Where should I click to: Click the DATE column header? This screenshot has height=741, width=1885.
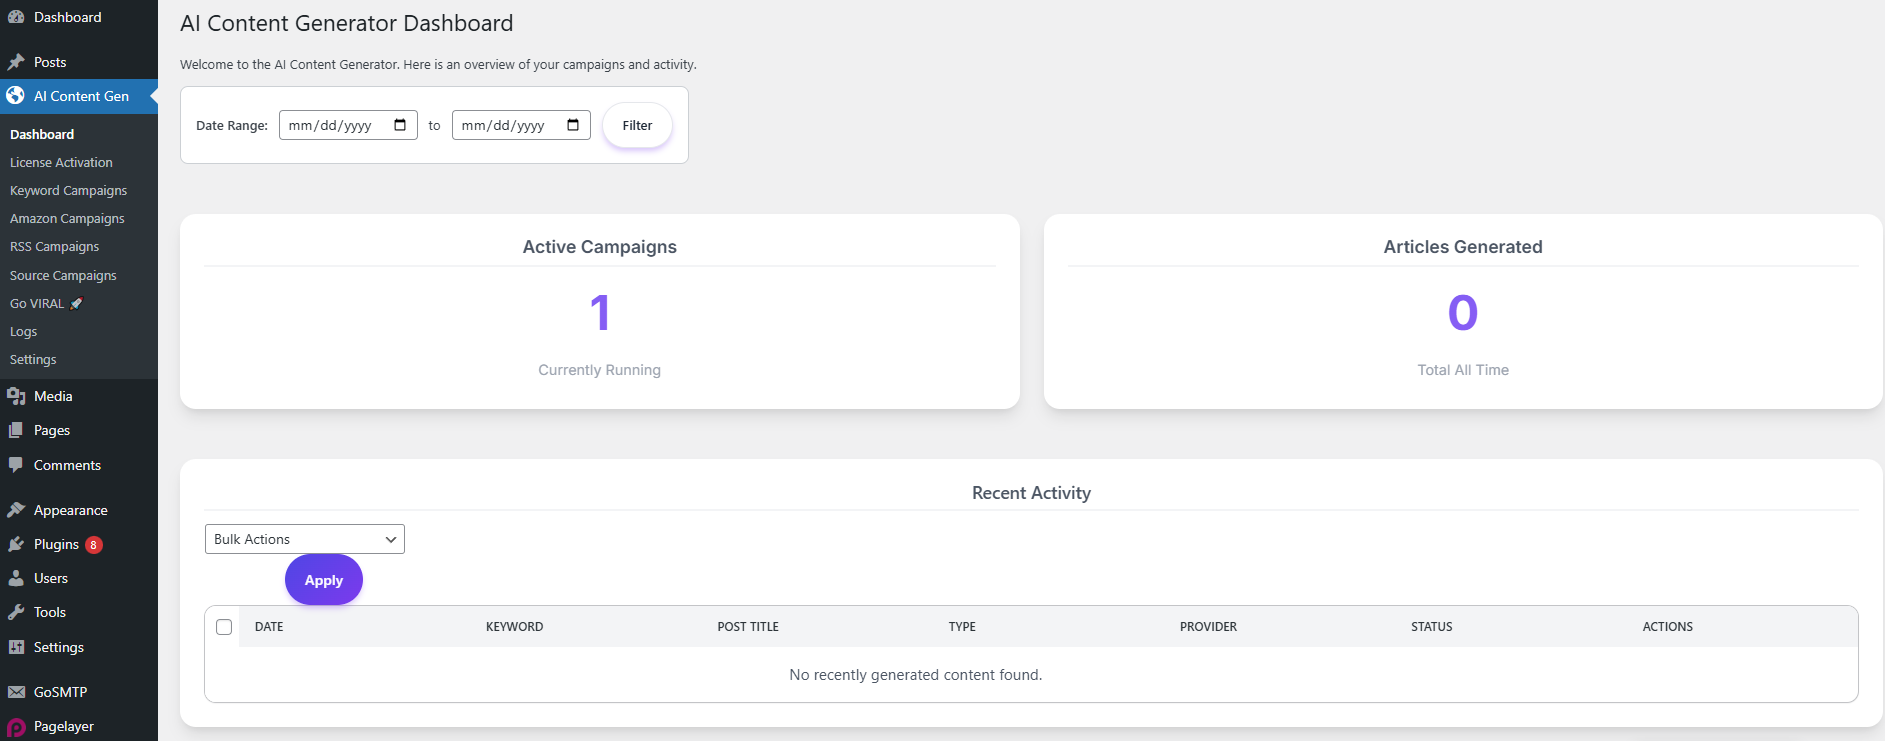coord(269,627)
